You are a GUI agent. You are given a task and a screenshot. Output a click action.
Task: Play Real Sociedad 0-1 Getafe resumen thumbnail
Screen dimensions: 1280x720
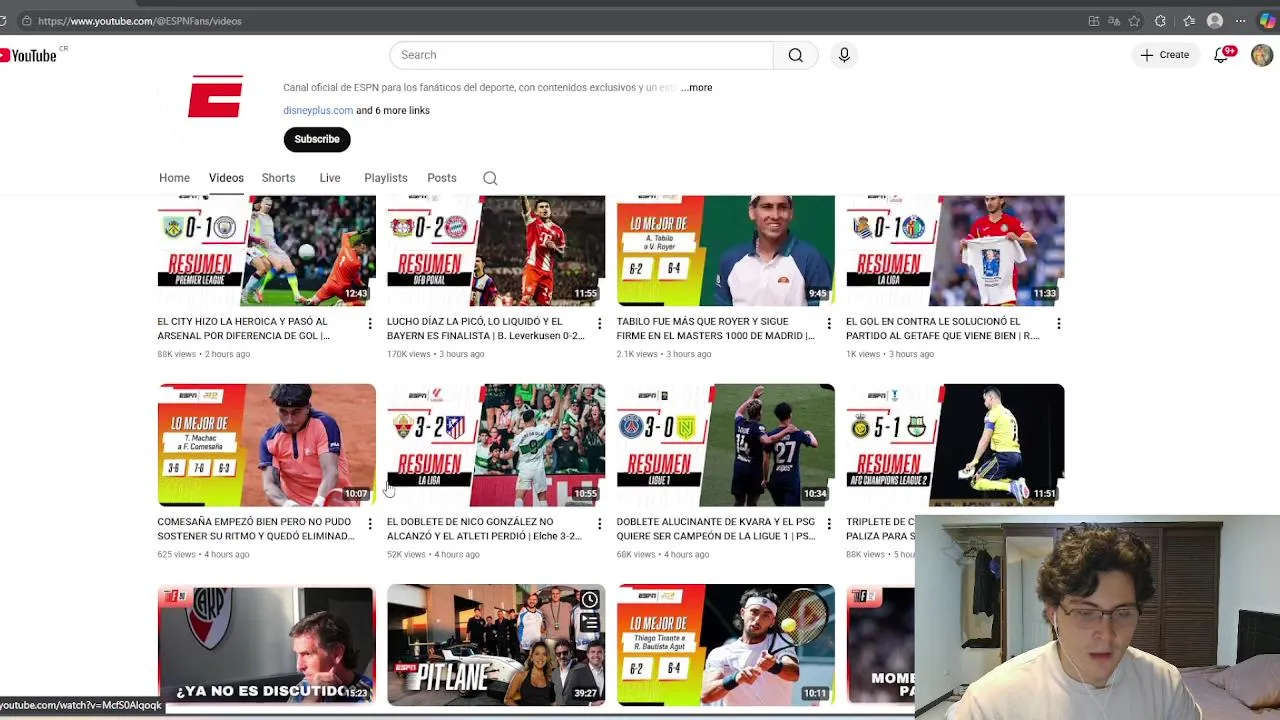coord(955,251)
